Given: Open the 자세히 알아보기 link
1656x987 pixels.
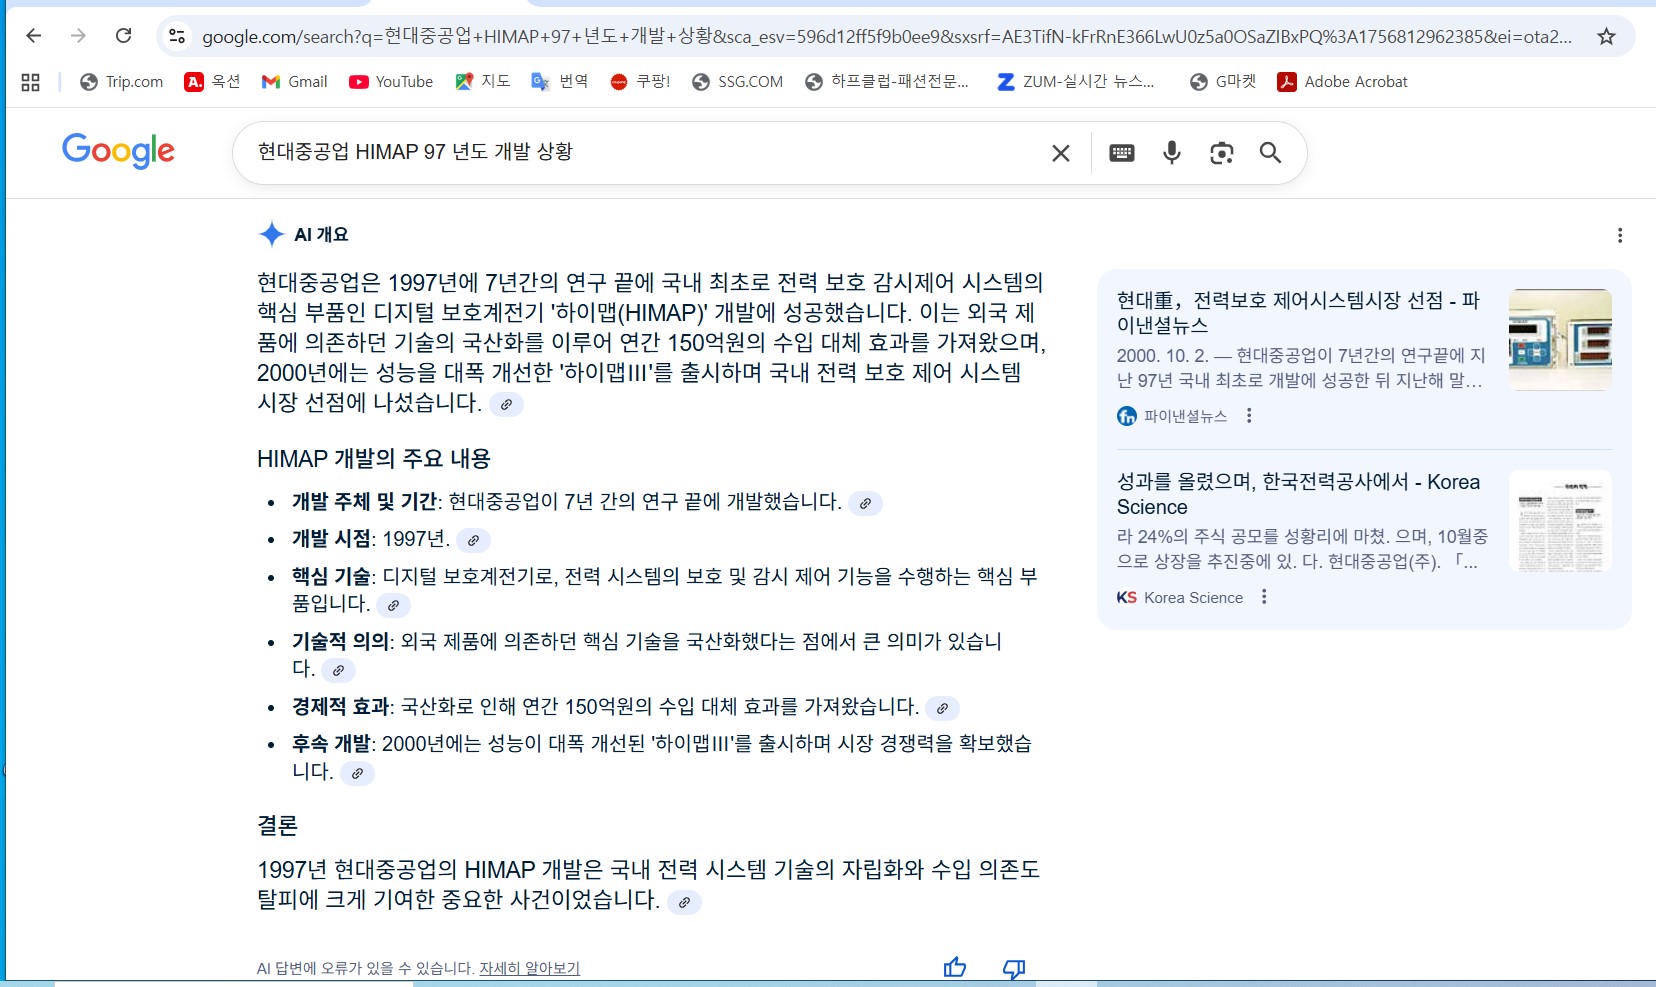Looking at the screenshot, I should (x=529, y=968).
